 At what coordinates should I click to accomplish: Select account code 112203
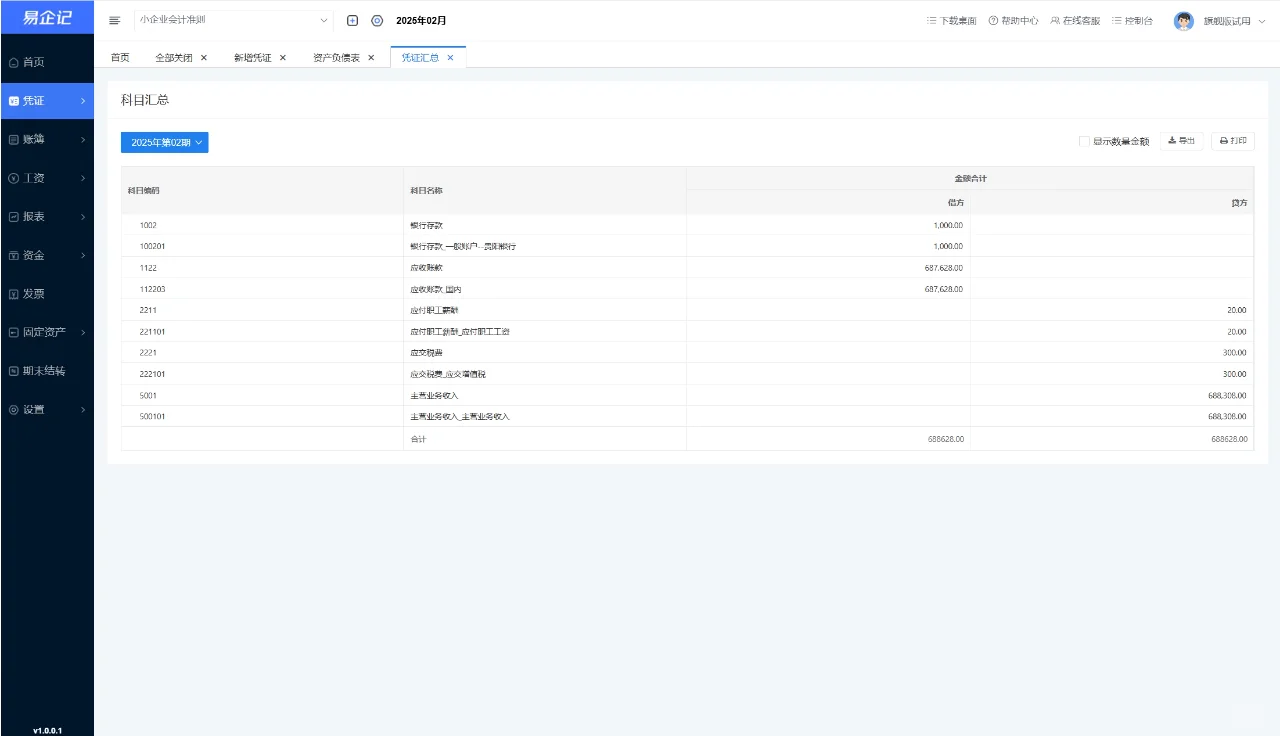pos(153,289)
